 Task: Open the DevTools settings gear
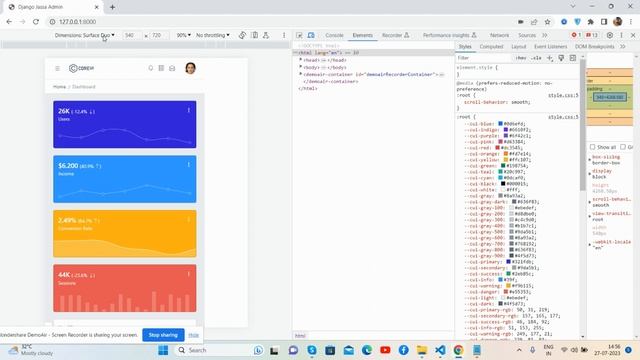point(610,36)
